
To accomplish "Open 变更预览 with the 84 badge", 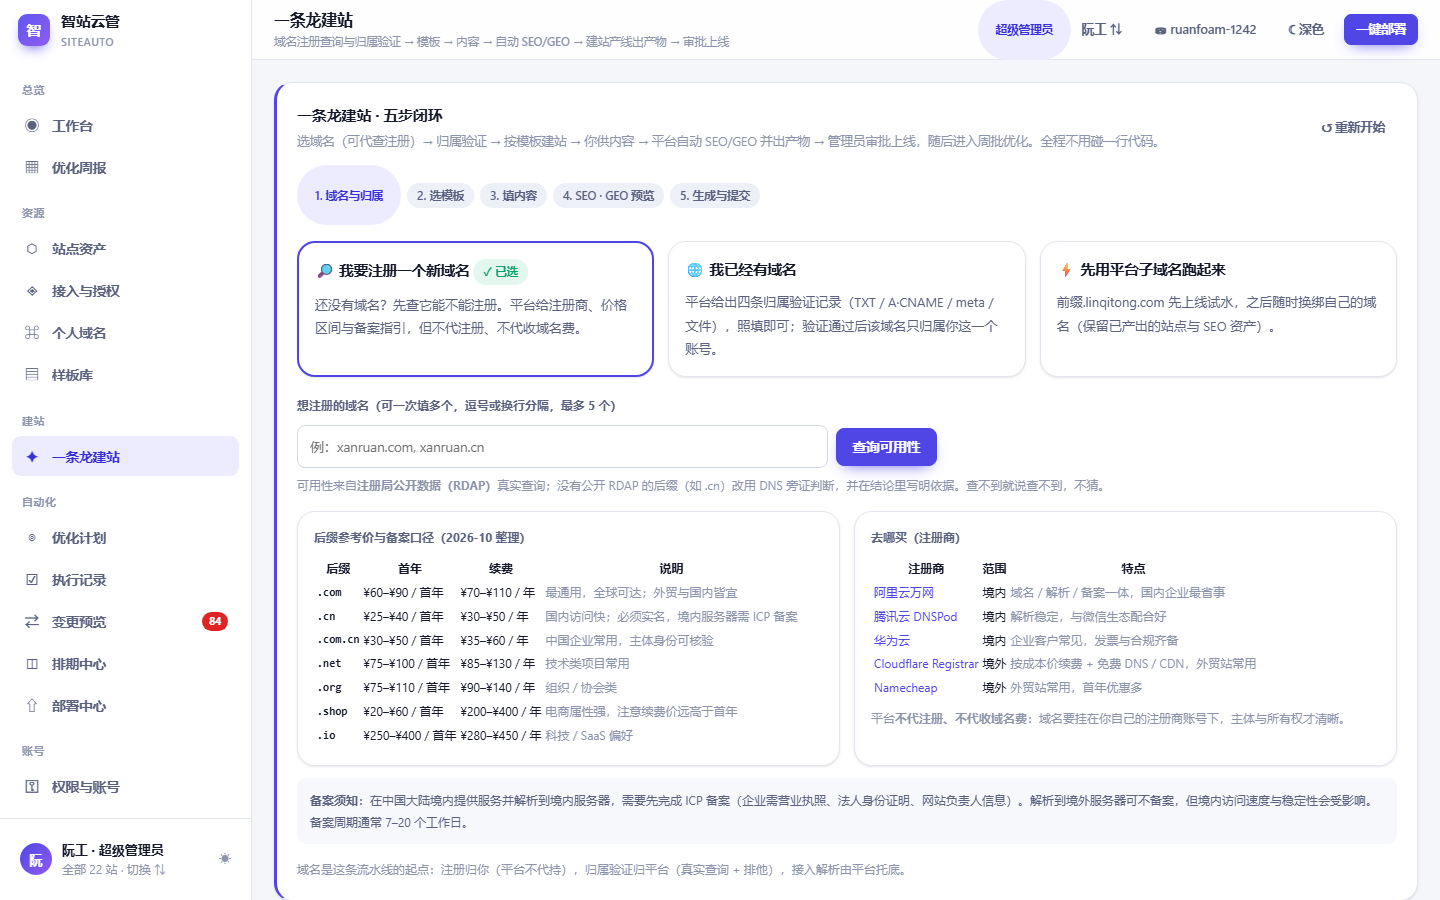I will [x=125, y=622].
